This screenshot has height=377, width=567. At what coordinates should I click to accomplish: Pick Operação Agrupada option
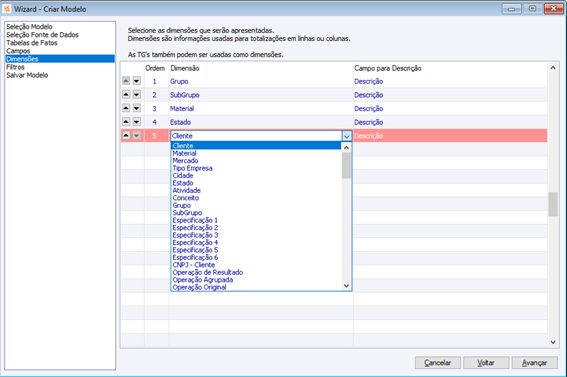coord(256,279)
